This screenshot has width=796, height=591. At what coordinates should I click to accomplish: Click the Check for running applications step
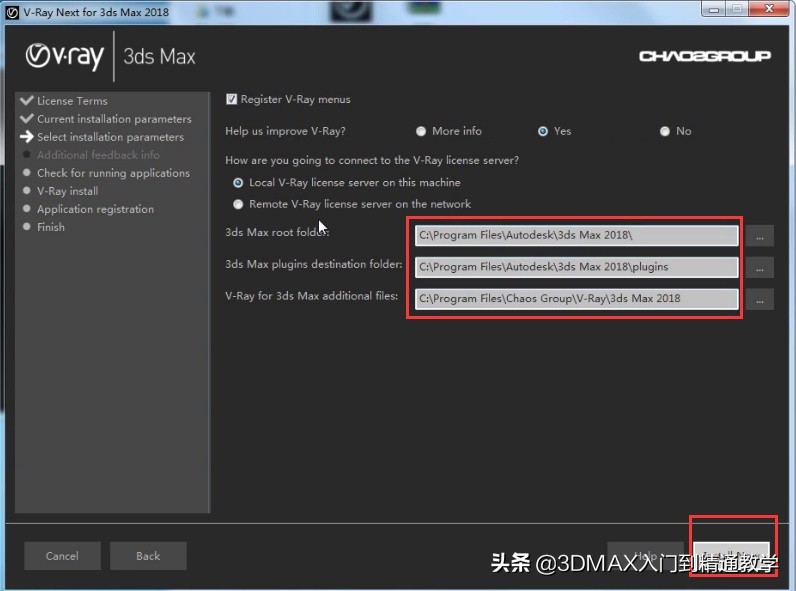113,173
